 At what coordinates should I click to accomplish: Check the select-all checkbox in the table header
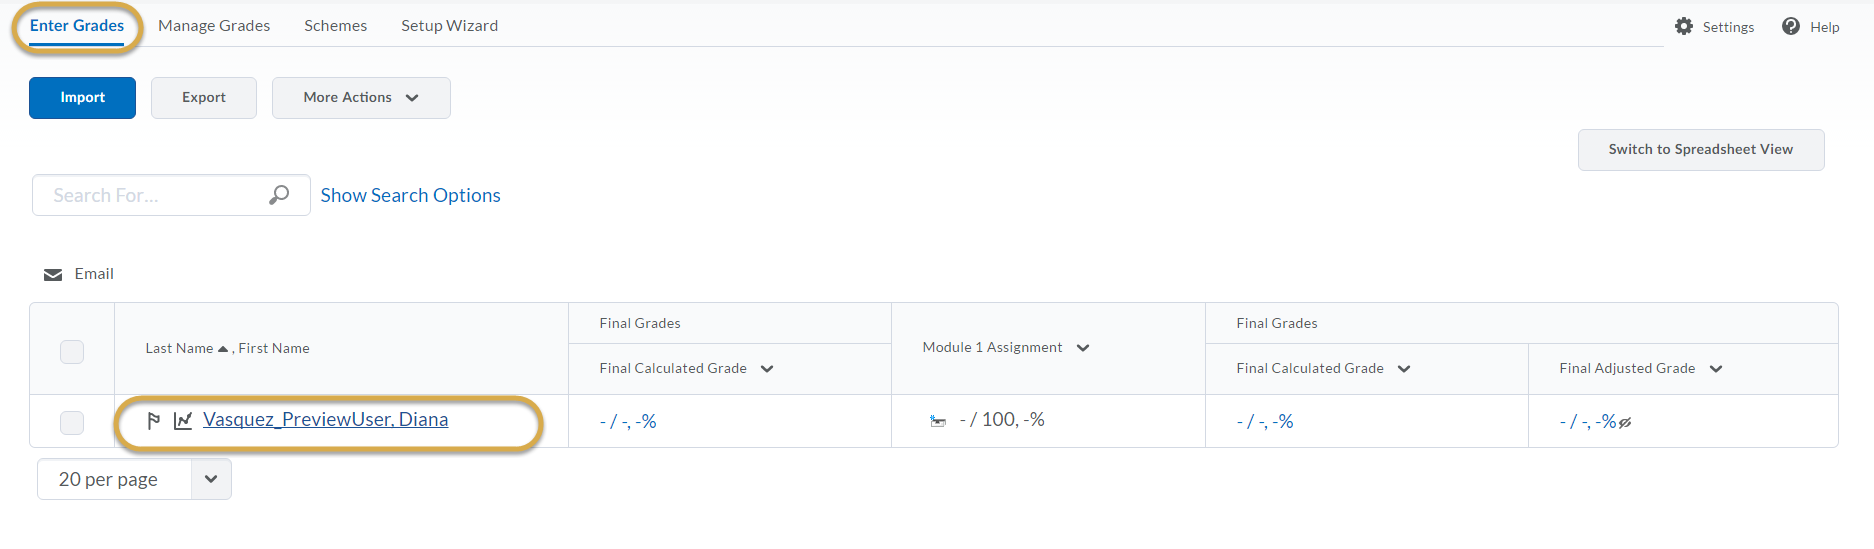click(72, 352)
